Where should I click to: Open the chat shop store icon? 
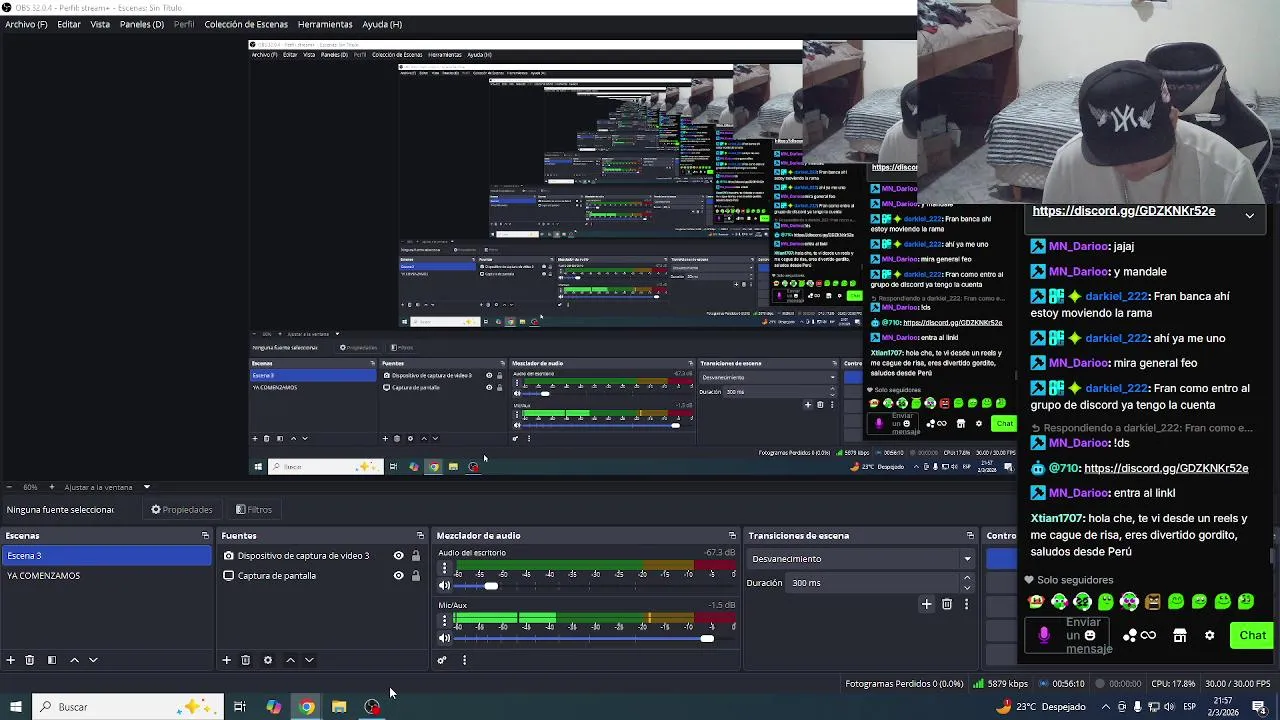[x=1180, y=635]
